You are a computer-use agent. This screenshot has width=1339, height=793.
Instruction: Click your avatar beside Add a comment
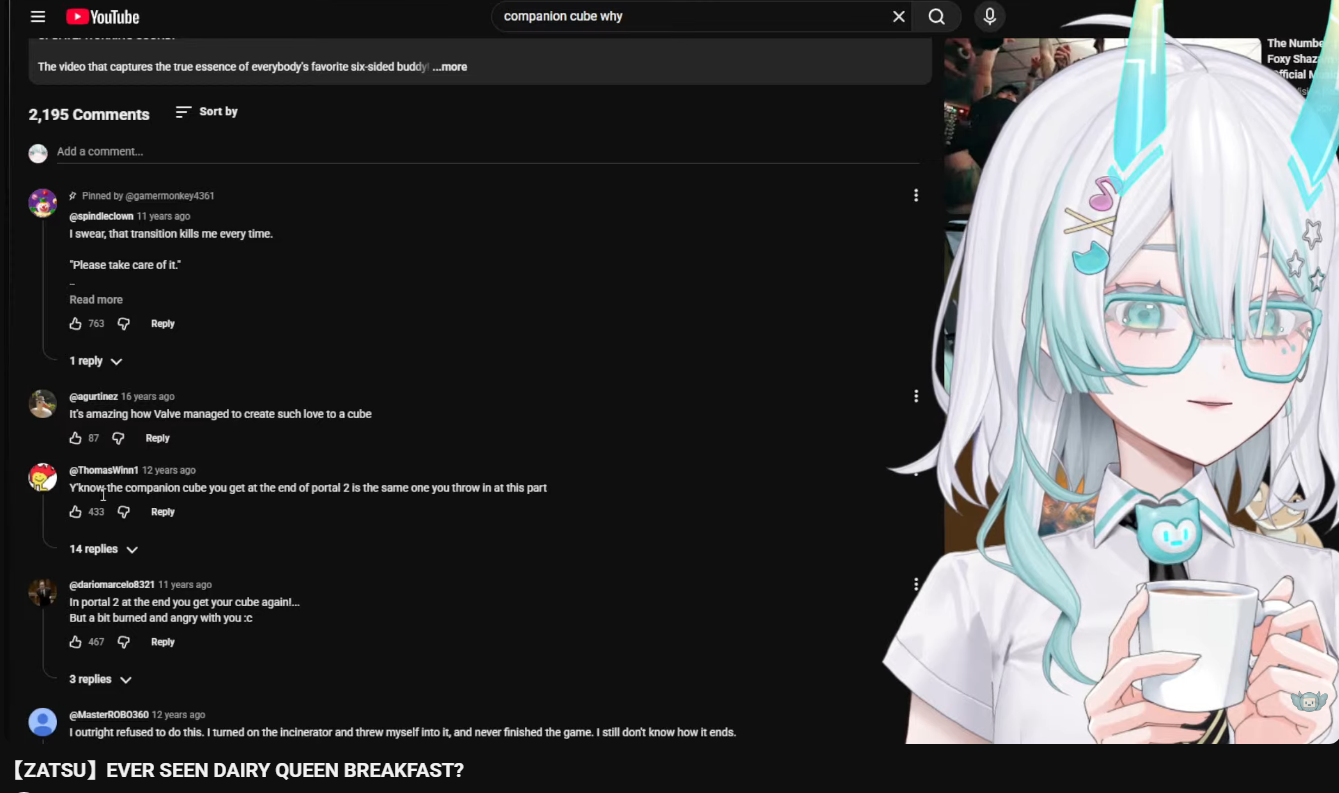coord(38,153)
